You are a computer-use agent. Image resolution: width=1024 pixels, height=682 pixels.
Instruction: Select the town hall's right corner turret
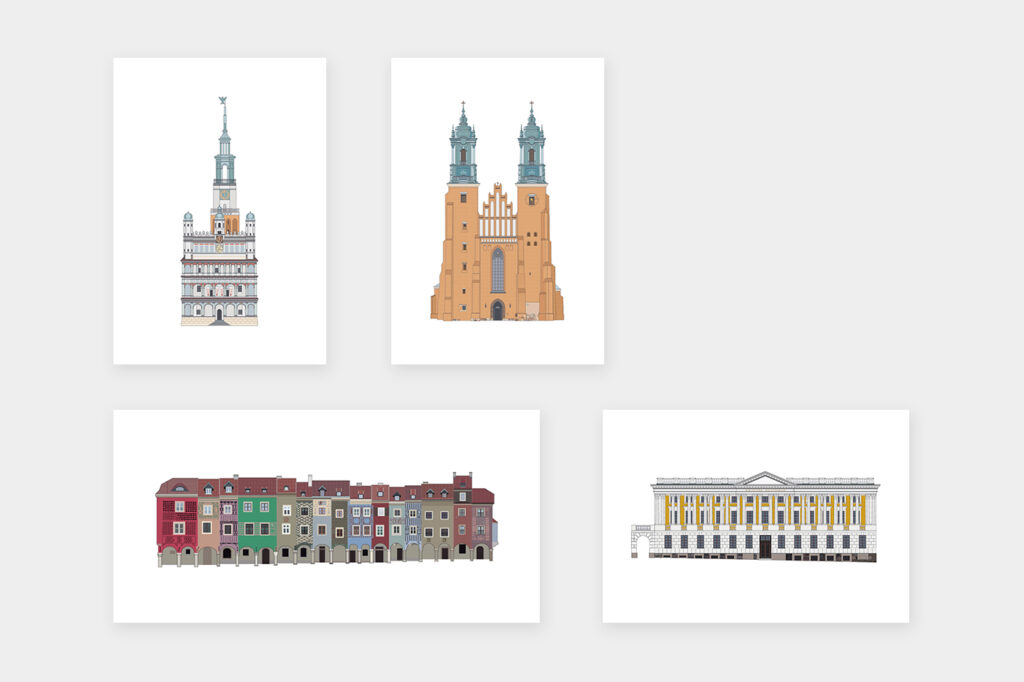[250, 222]
